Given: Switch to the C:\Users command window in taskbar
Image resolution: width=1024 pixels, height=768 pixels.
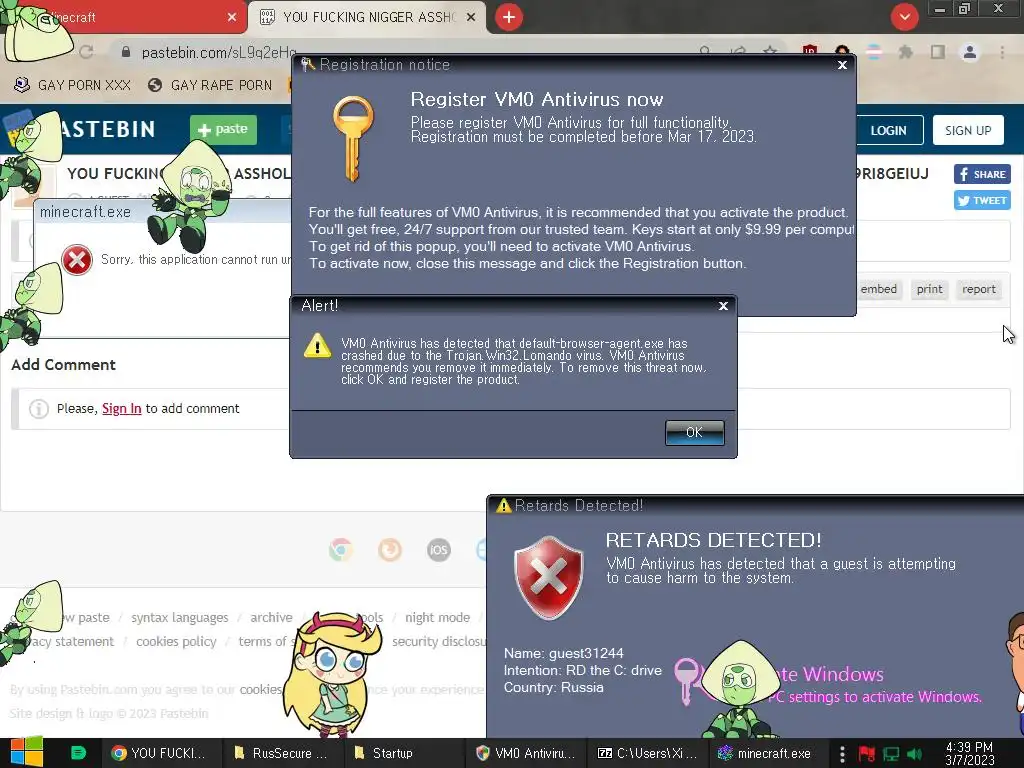Looking at the screenshot, I should 648,753.
